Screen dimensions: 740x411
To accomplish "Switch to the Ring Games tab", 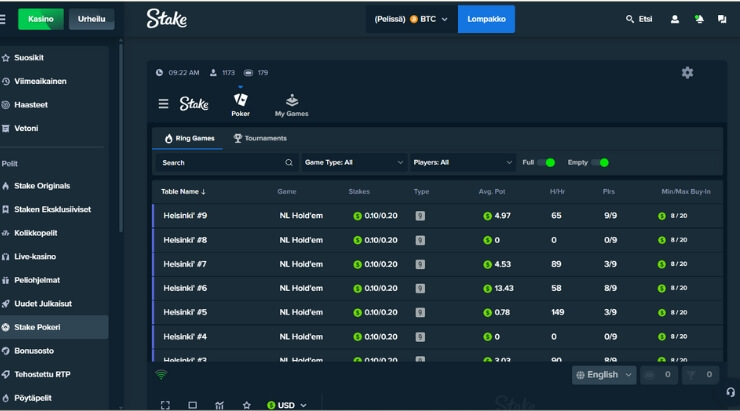I will pyautogui.click(x=189, y=138).
